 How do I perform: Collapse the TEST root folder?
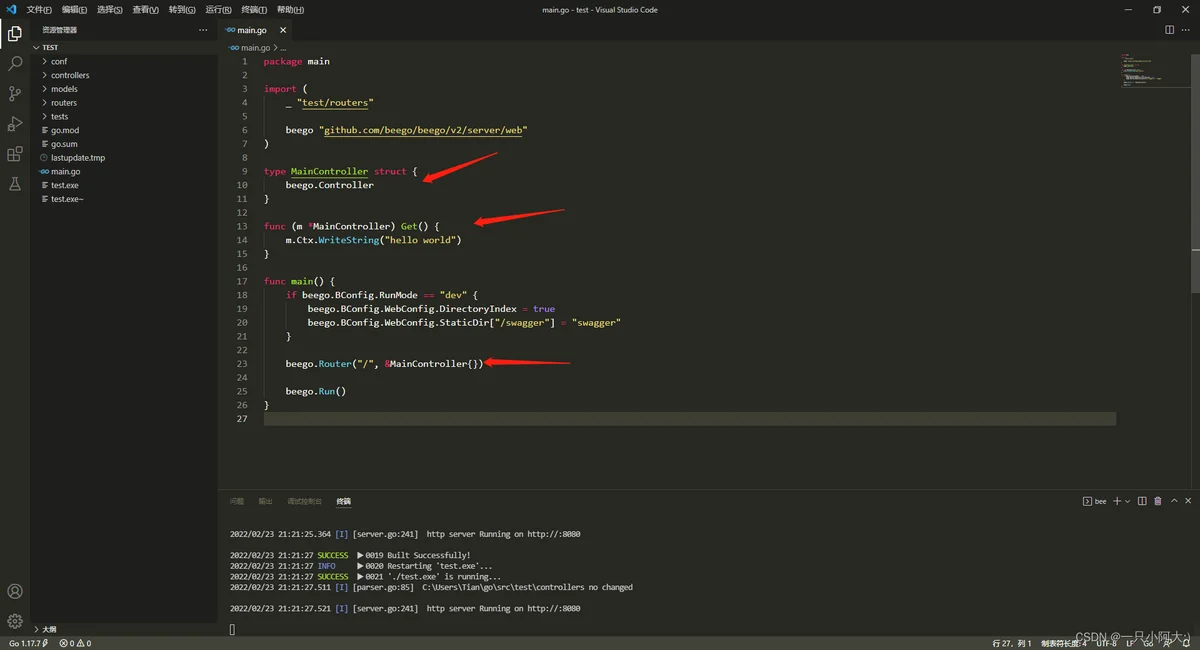click(x=124, y=47)
